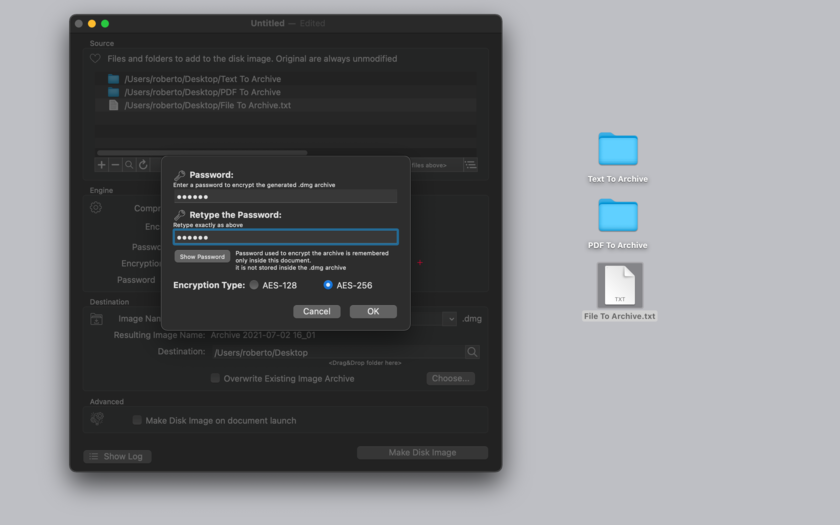Image resolution: width=840 pixels, height=525 pixels.
Task: Select /Users/roberto/Desktop/Text To Archive row
Action: pyautogui.click(x=286, y=79)
